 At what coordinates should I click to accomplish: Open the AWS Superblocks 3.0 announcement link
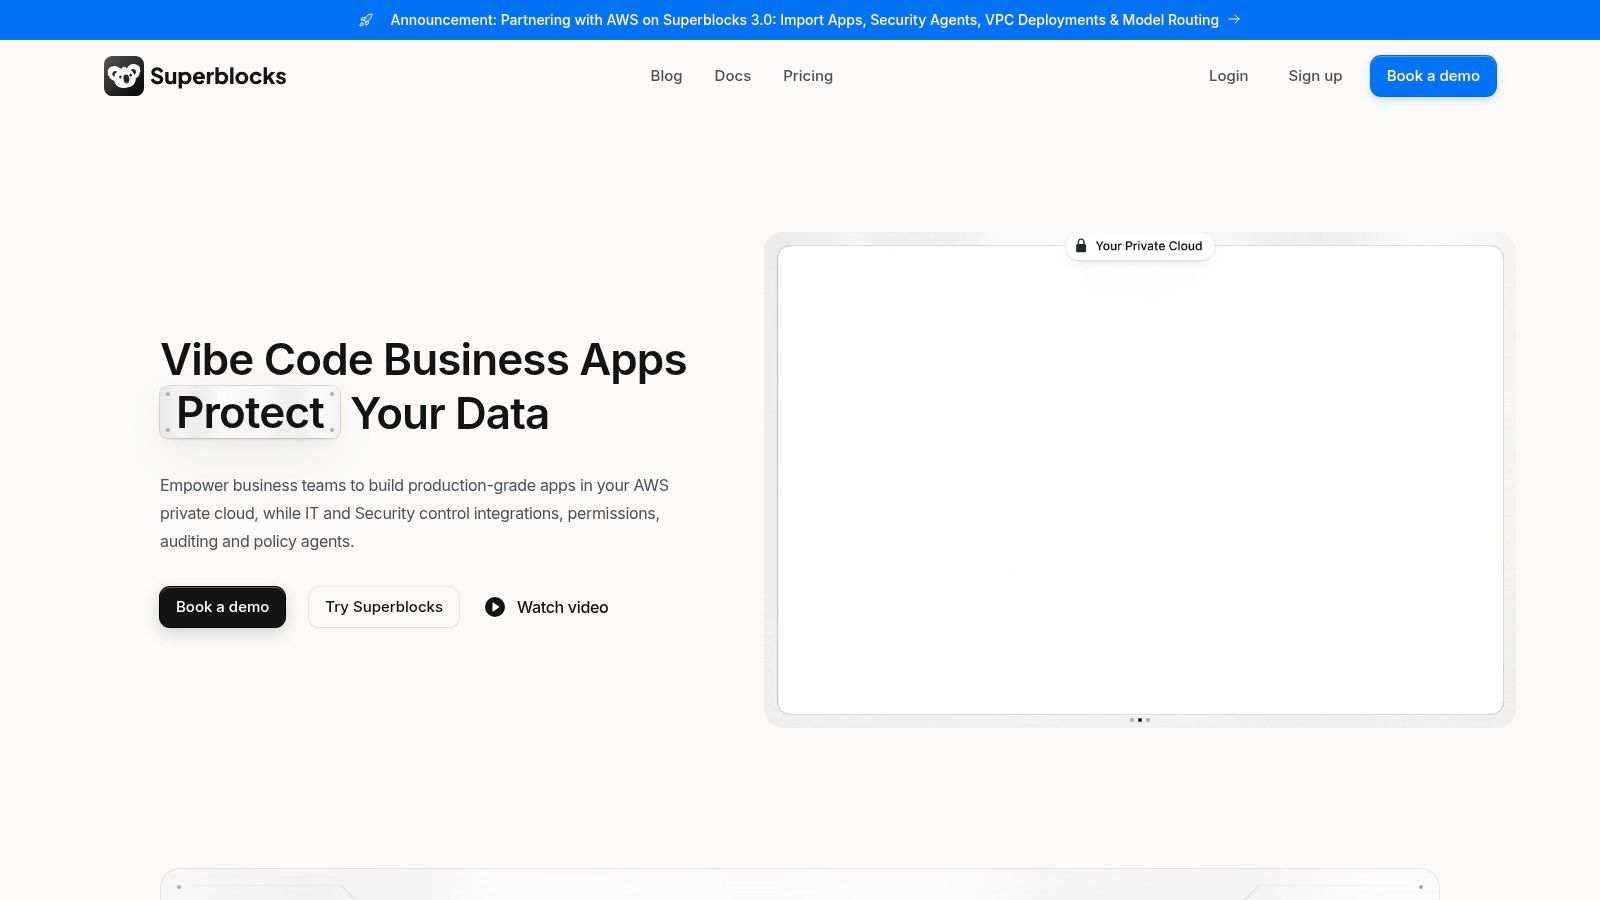(x=805, y=20)
